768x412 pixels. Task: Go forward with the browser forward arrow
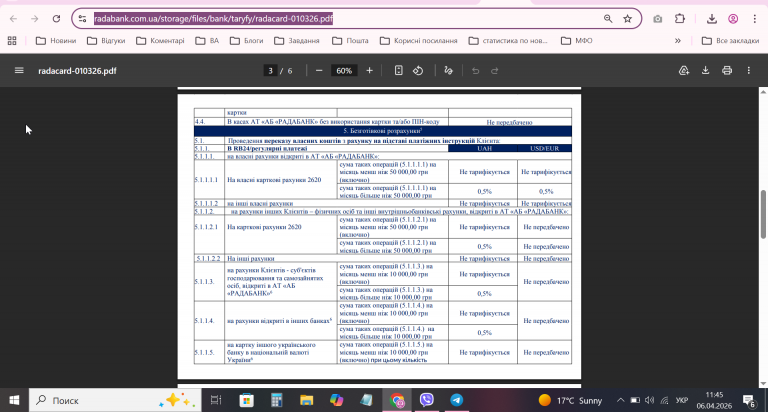pyautogui.click(x=34, y=19)
